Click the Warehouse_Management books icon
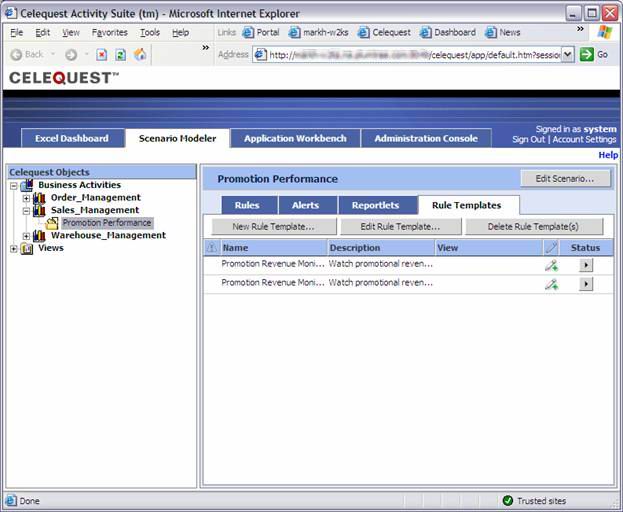 point(39,236)
